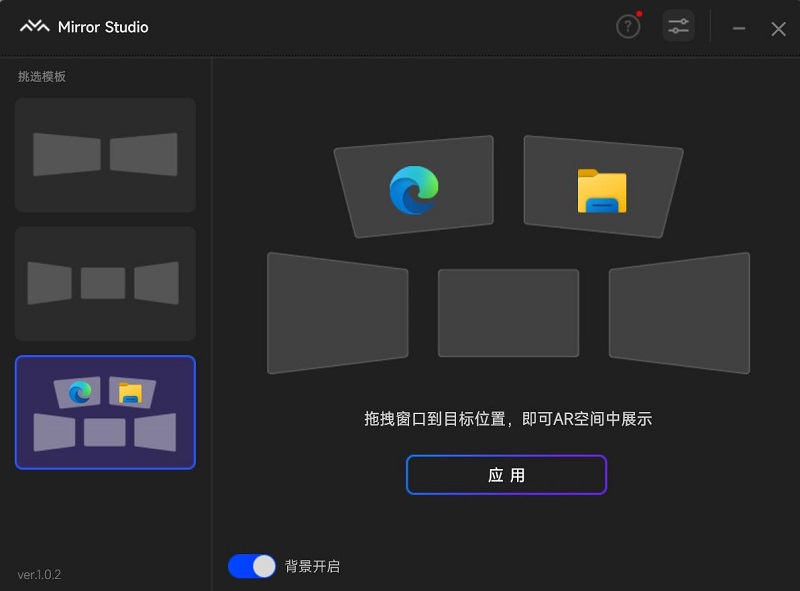
Task: Choose the two-screen template thumbnail
Action: [x=105, y=155]
